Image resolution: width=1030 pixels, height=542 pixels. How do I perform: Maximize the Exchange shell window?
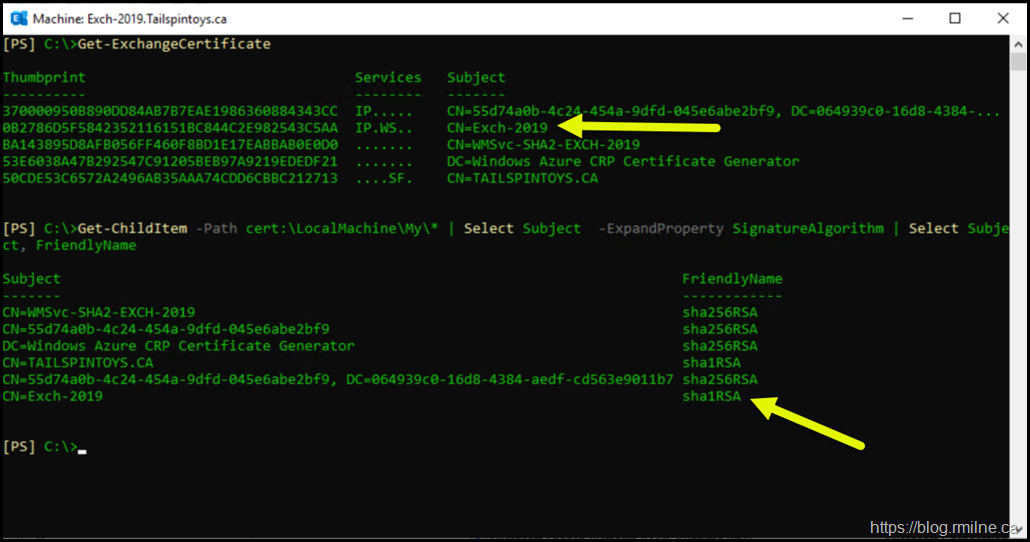954,18
